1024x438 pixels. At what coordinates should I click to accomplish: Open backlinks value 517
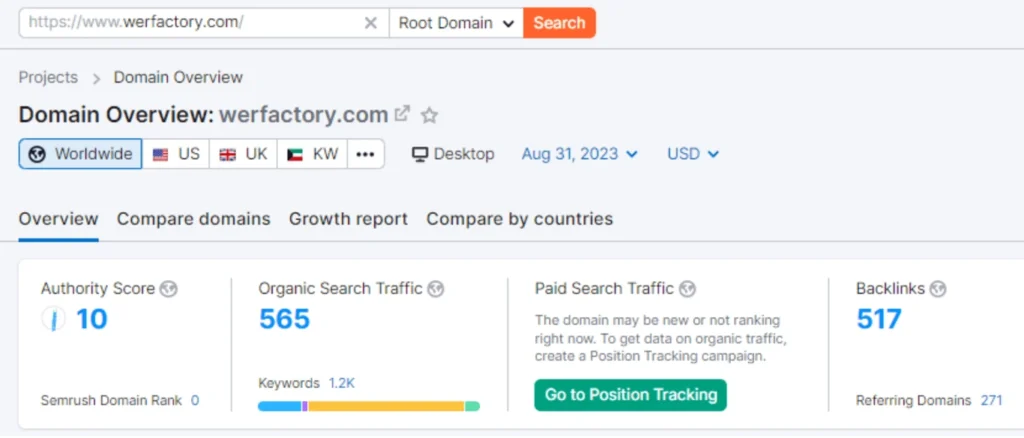pos(879,319)
